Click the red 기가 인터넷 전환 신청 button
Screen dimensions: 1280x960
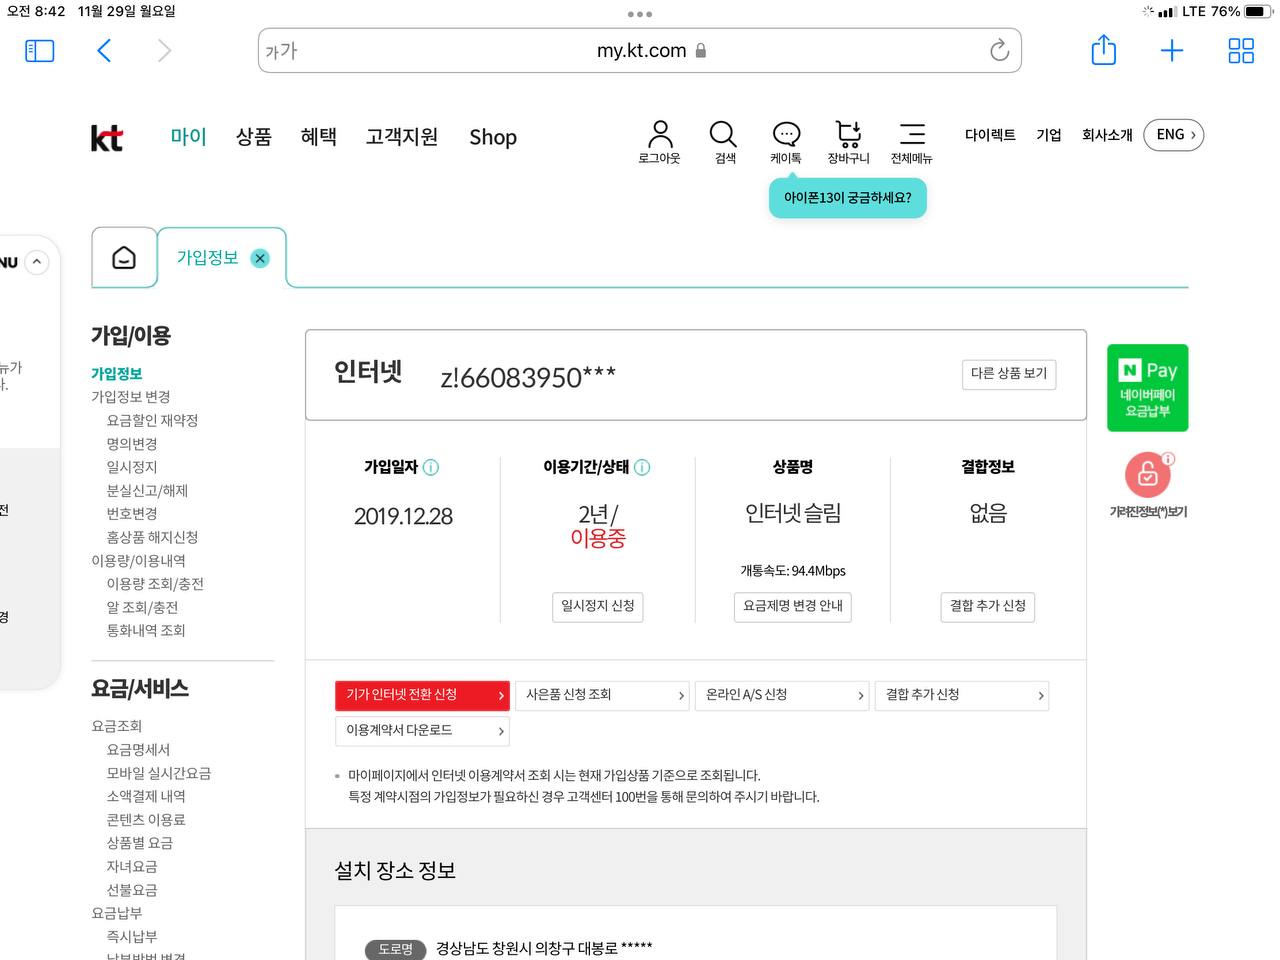pos(422,695)
